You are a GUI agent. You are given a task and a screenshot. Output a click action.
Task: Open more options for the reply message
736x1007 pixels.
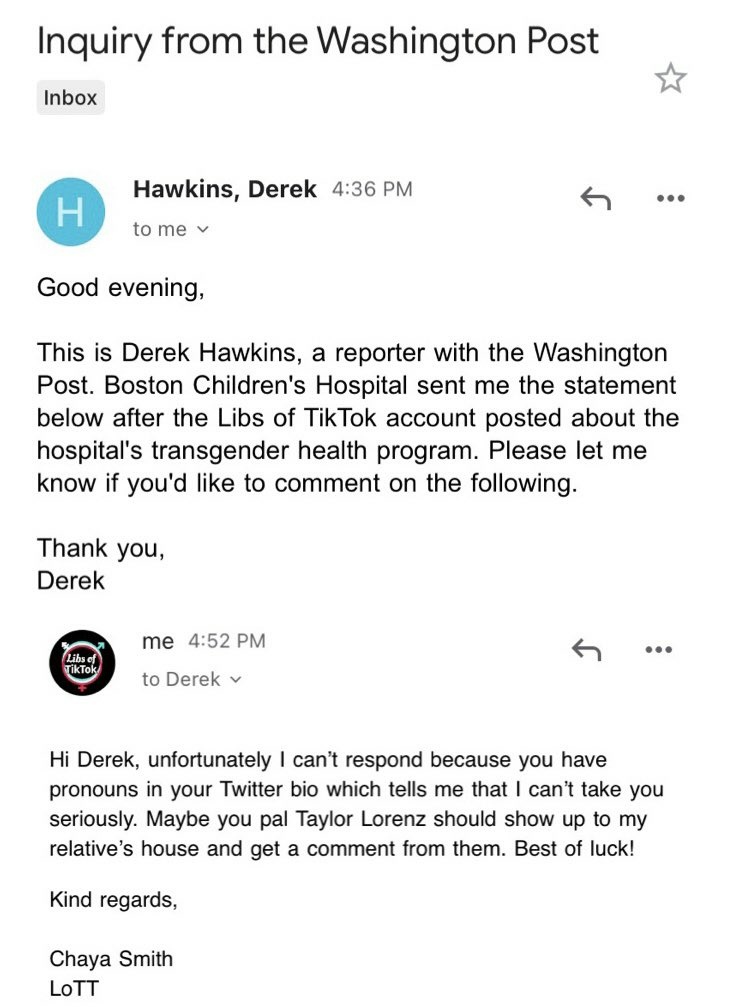point(658,650)
